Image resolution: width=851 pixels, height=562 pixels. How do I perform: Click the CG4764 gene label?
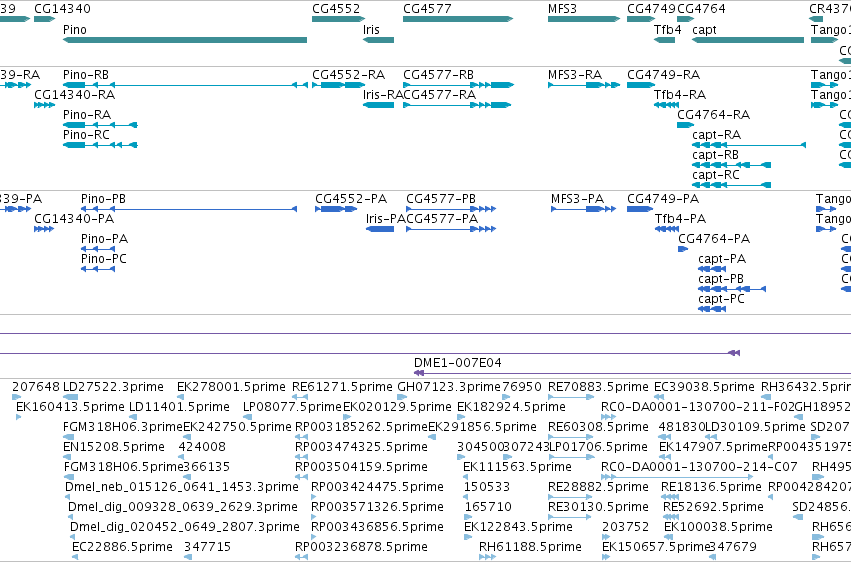[701, 9]
